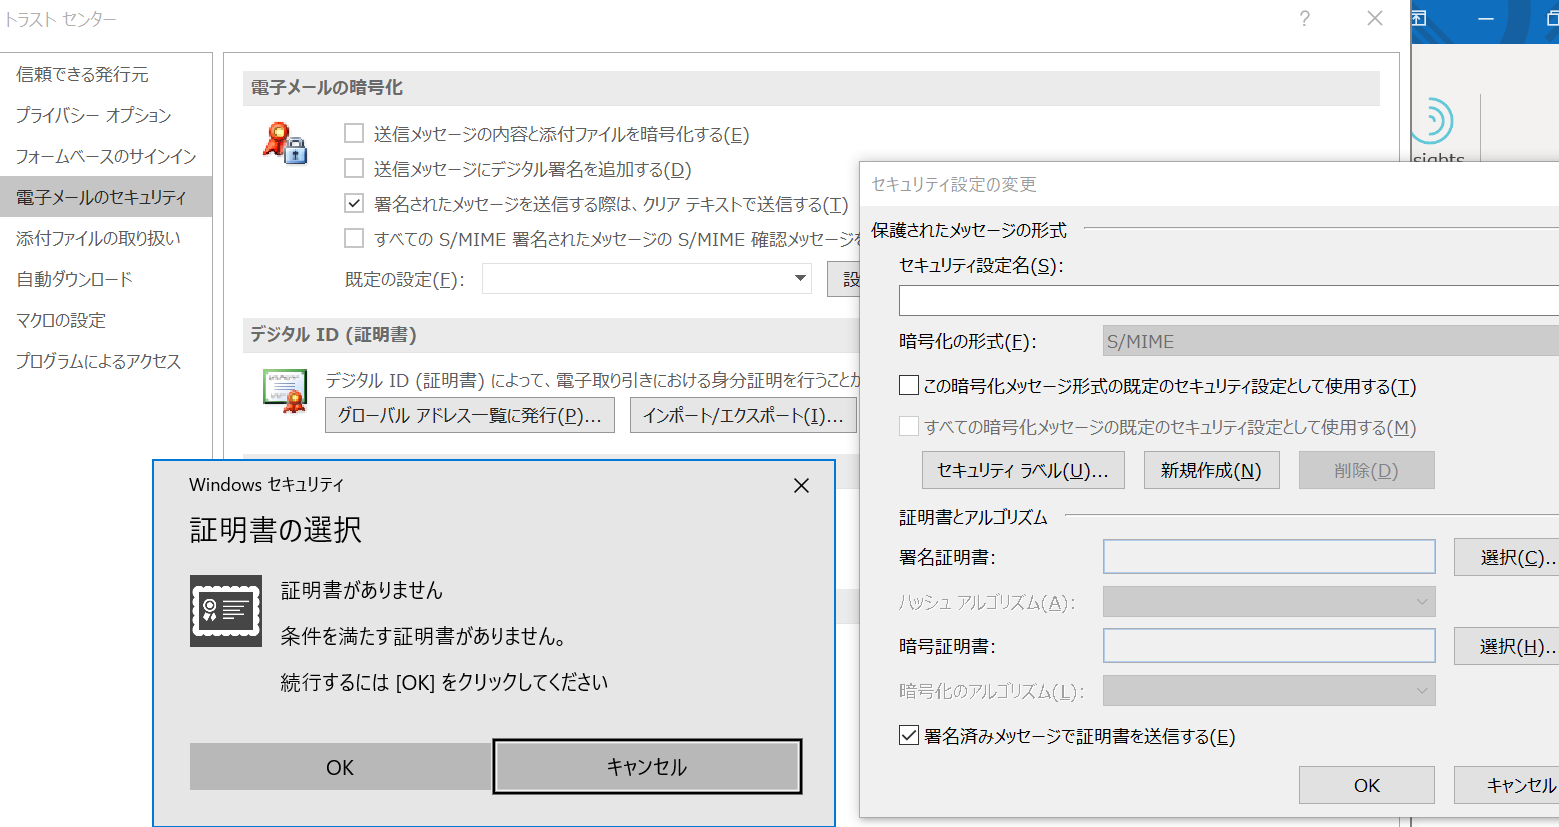Click キャンセル in セキュリティ設定の変更 dialog
1559x827 pixels.
click(x=1506, y=785)
